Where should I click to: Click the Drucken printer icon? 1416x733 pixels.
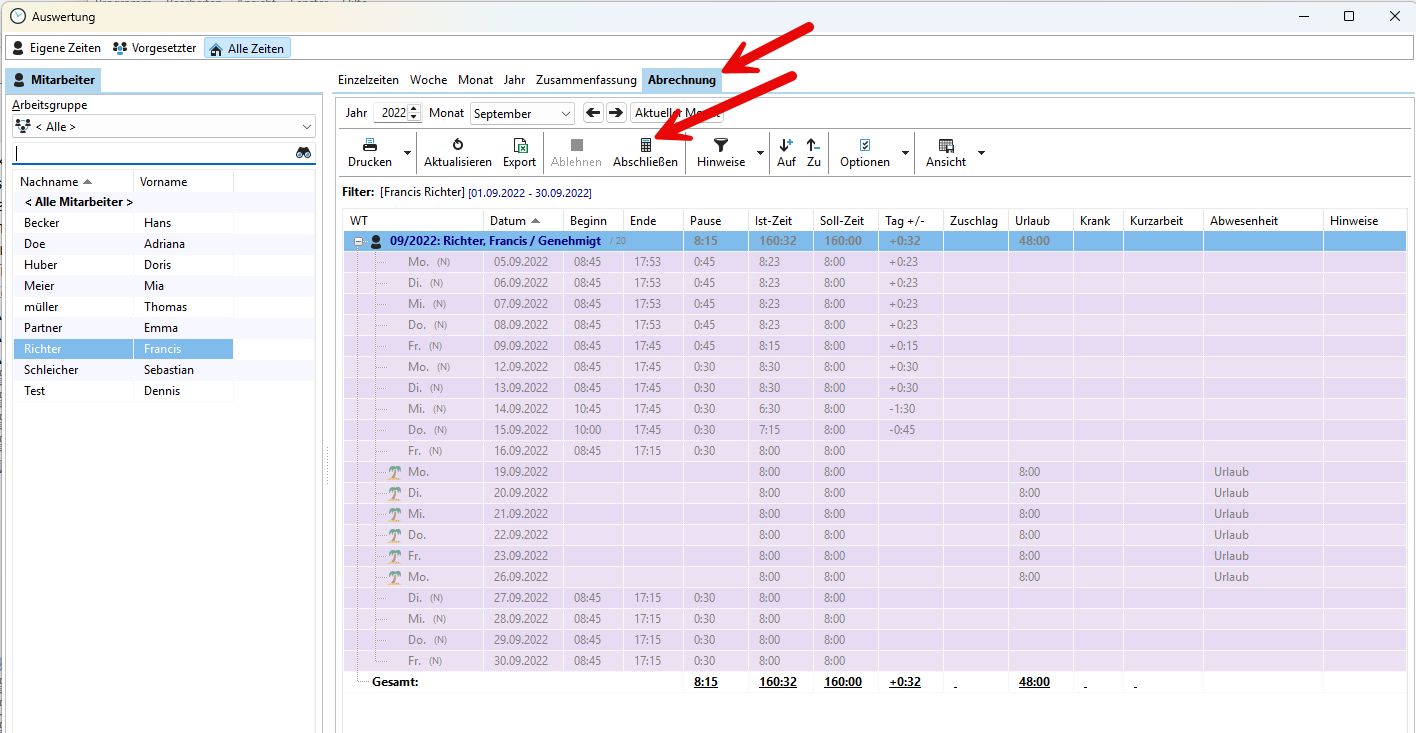[x=370, y=146]
